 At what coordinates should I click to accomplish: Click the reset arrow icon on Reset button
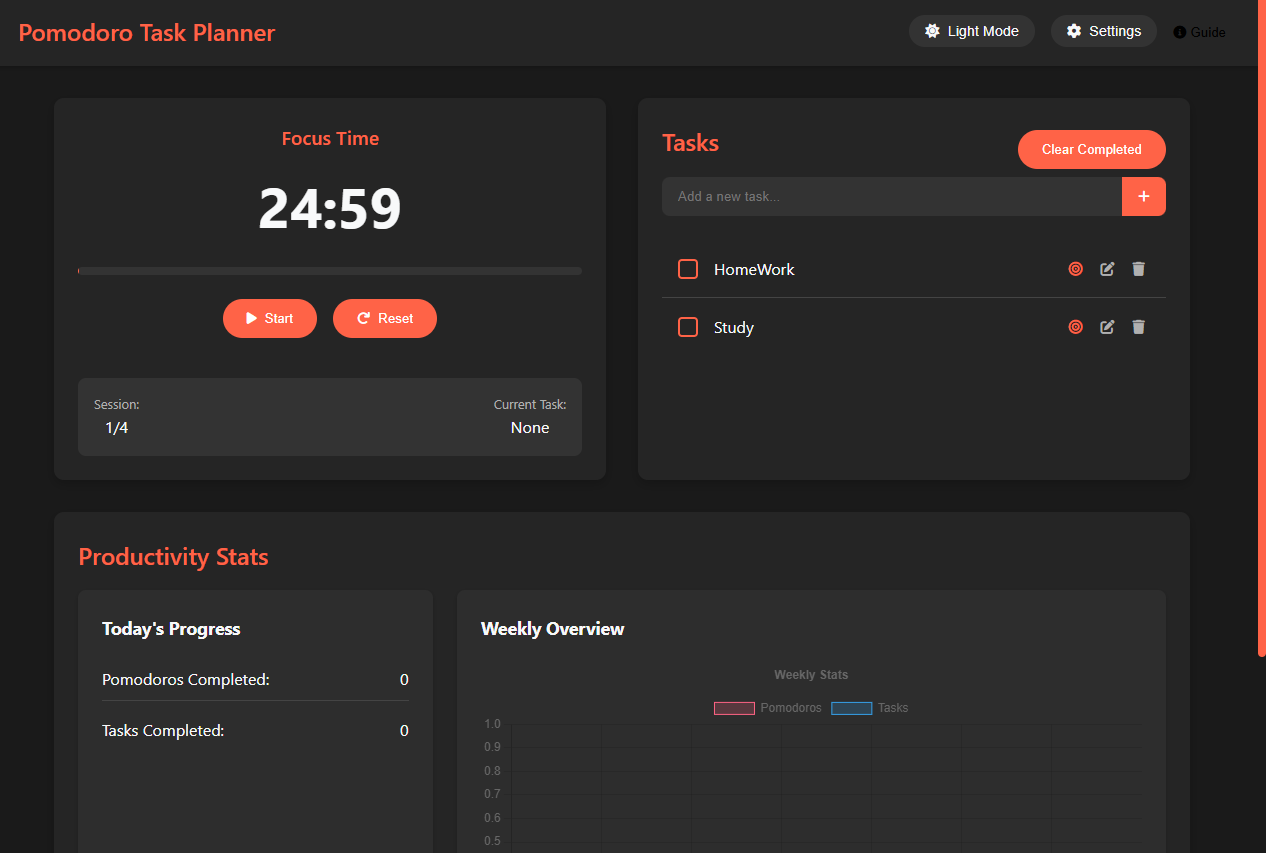(x=363, y=318)
